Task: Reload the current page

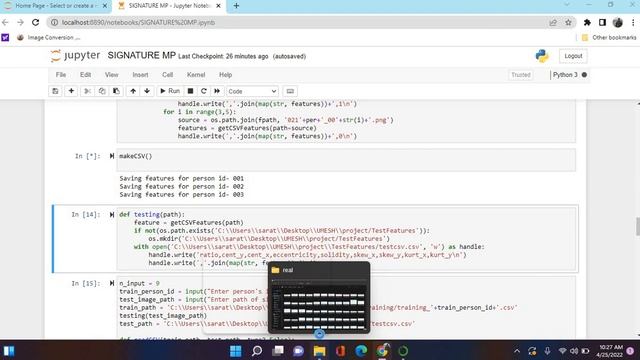Action: coord(36,22)
